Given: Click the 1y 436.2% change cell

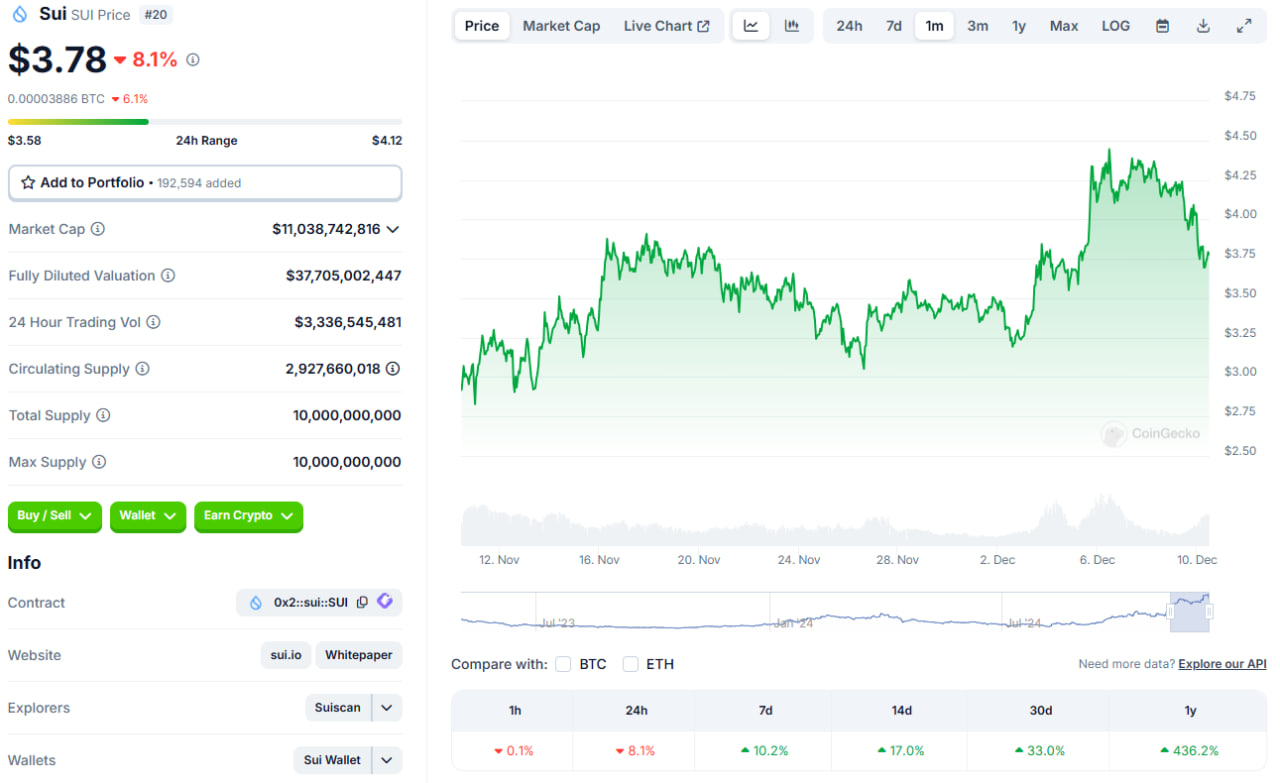Looking at the screenshot, I should tap(1190, 750).
